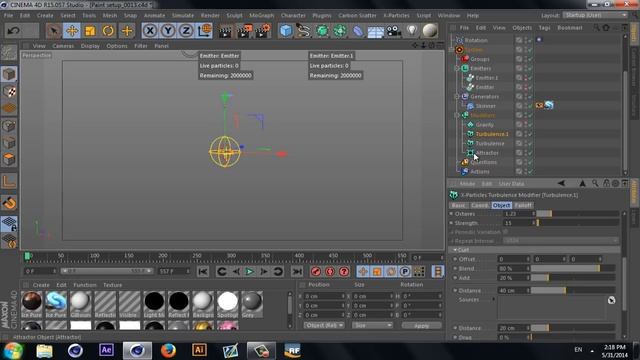This screenshot has height=360, width=640.
Task: Activate the Scale tool
Action: (90, 31)
